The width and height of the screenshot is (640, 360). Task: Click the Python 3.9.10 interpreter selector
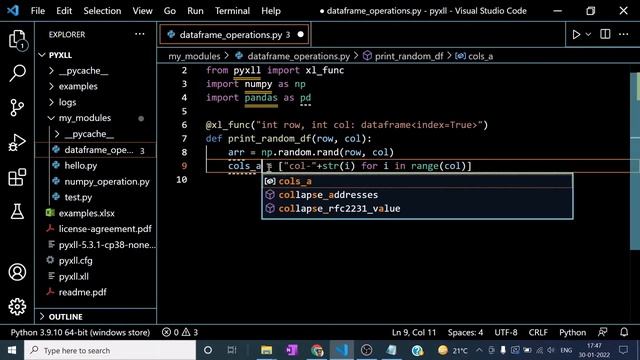tap(80, 332)
